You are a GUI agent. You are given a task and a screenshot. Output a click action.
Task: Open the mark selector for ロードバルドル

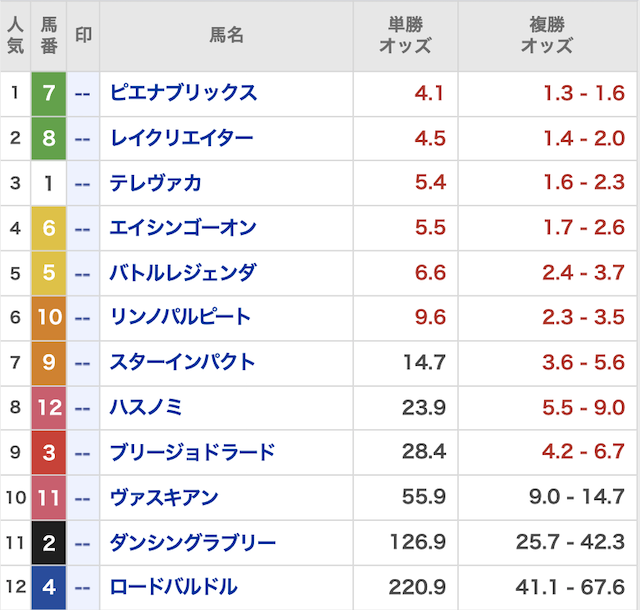[83, 587]
